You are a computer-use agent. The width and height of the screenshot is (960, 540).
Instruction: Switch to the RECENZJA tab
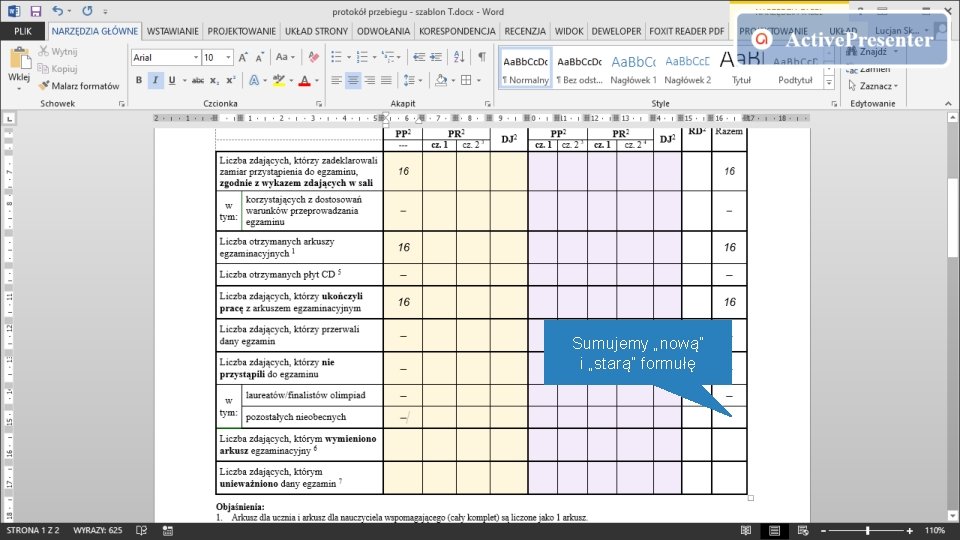(525, 31)
